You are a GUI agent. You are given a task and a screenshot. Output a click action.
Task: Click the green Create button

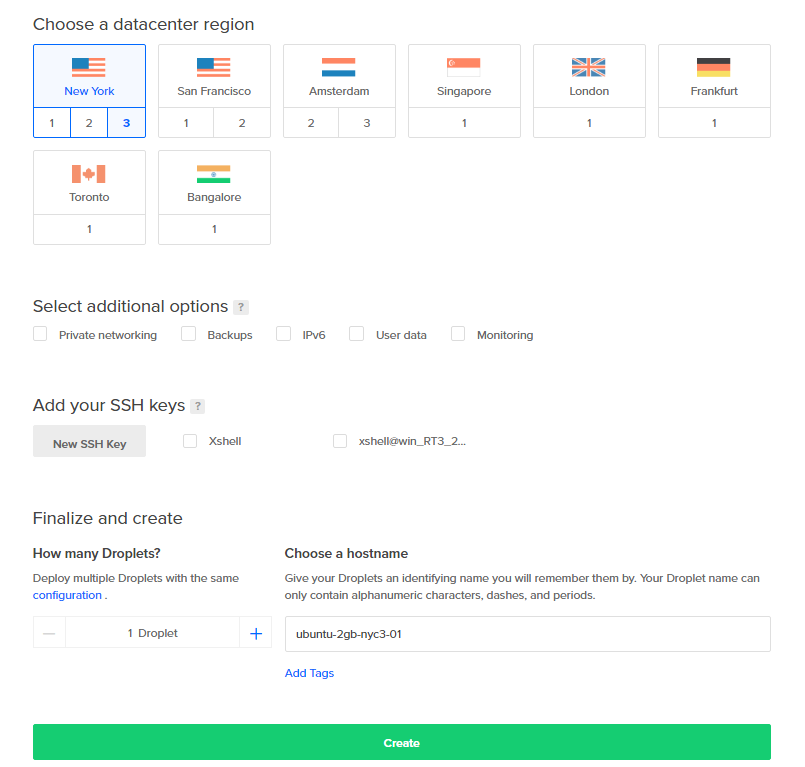click(x=402, y=743)
